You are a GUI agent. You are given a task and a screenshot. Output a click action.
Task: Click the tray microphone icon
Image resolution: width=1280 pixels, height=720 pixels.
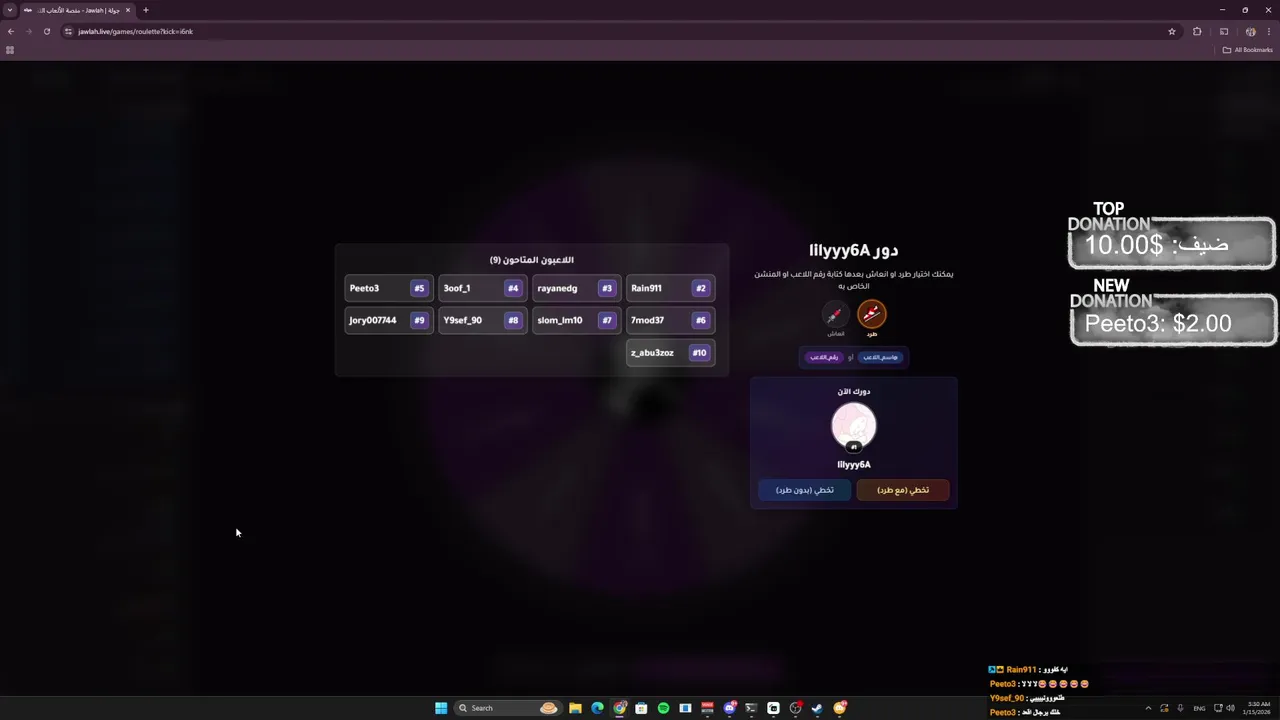coord(1181,708)
